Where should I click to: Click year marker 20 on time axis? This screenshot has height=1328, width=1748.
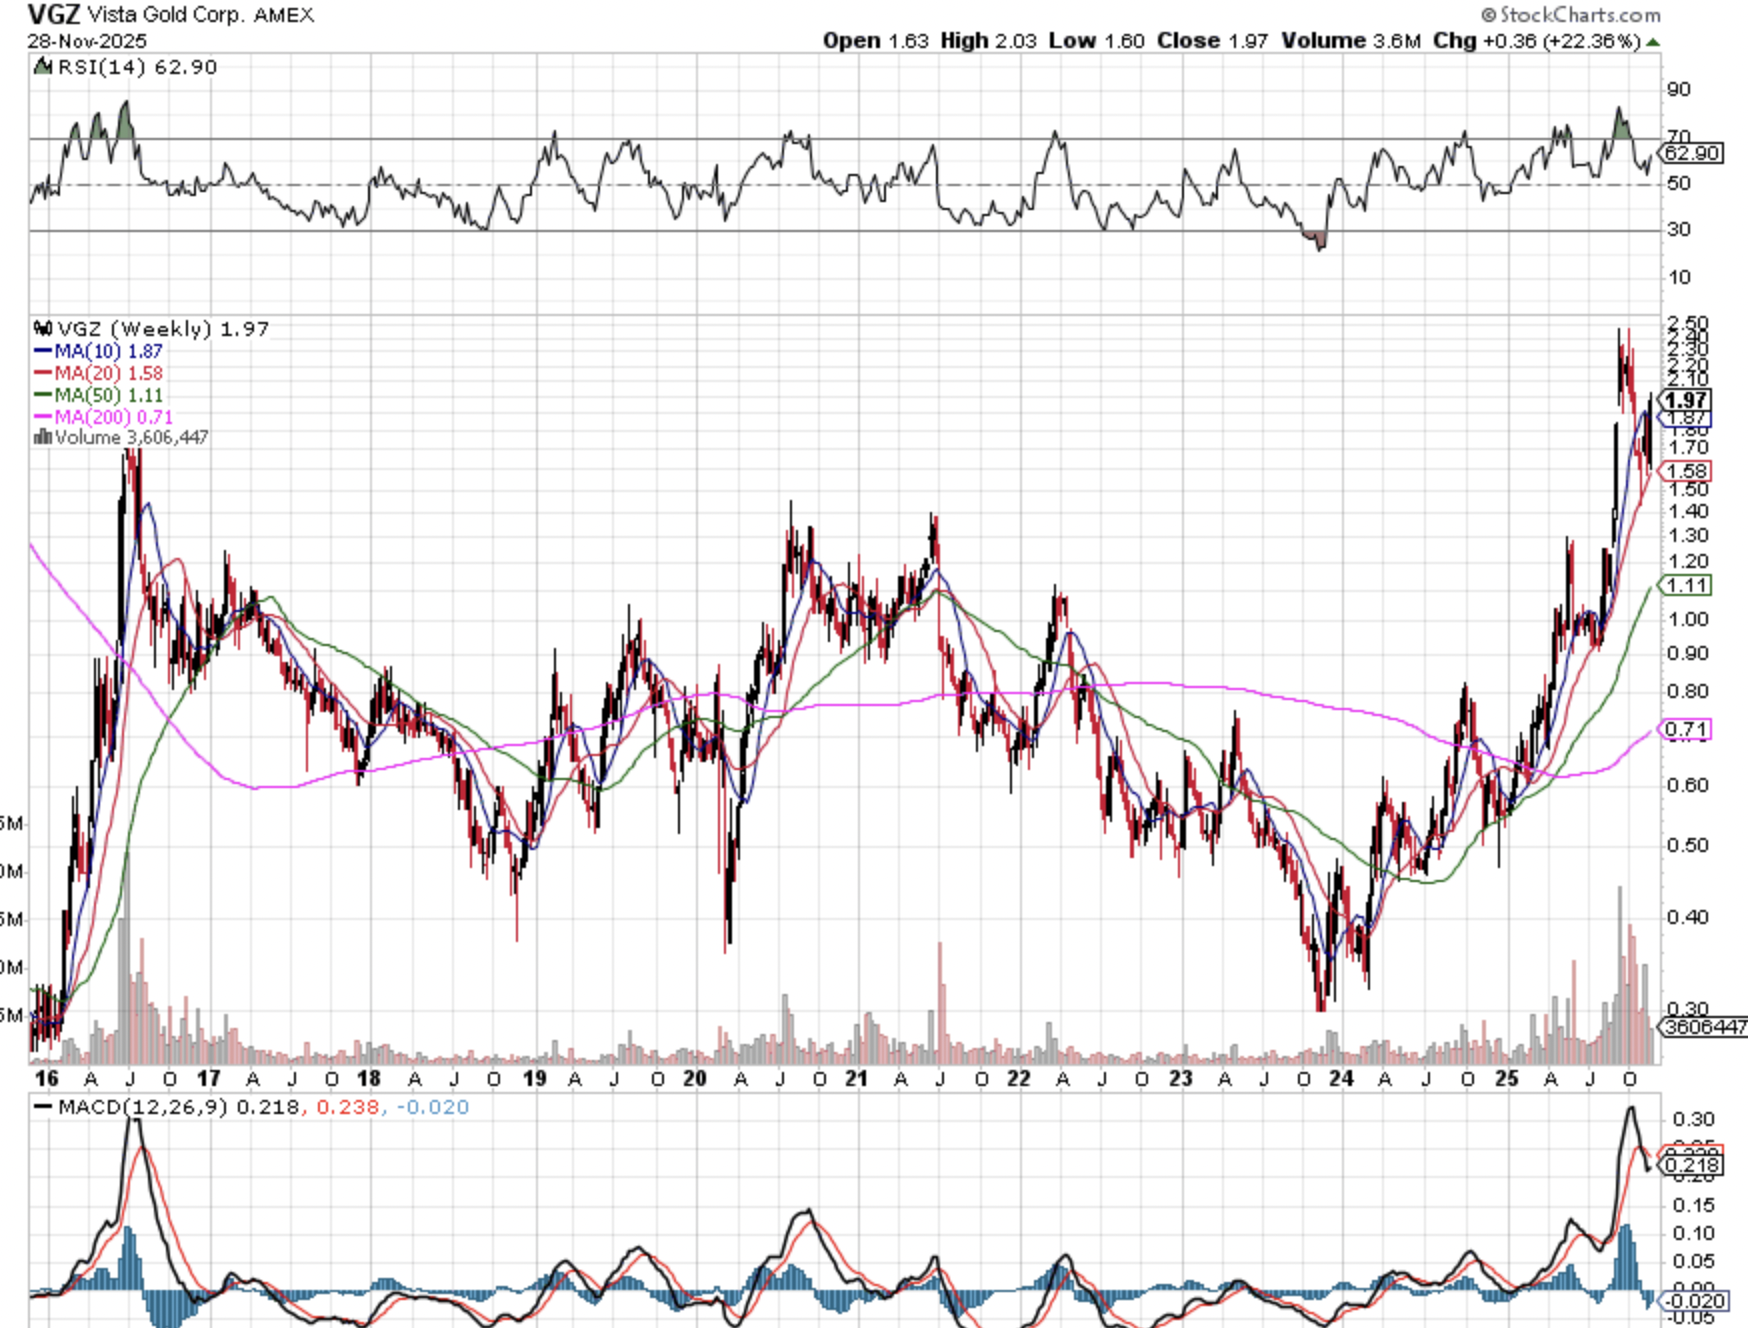click(694, 1079)
